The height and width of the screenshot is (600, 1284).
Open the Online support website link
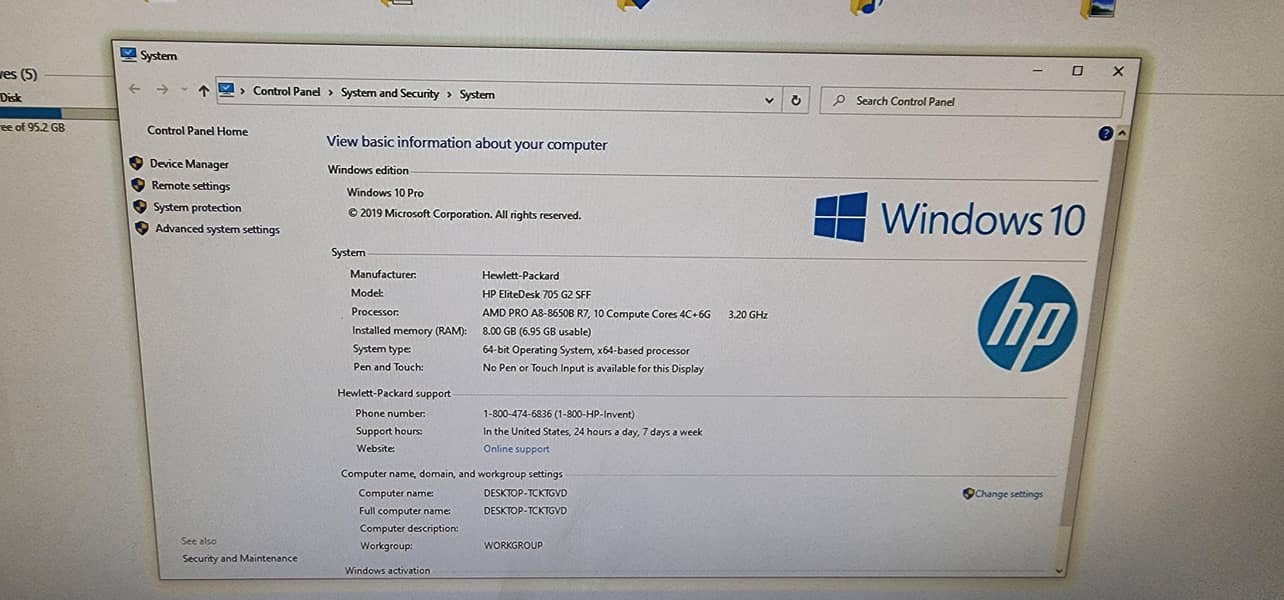coord(517,449)
